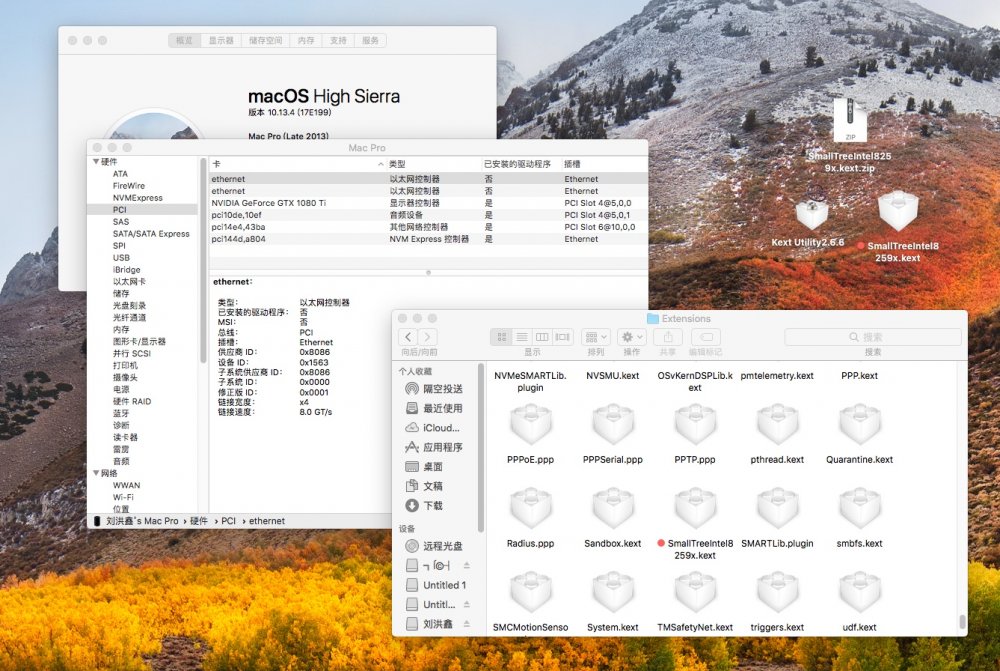Select the PPPSerial.ppp file icon

pos(613,424)
